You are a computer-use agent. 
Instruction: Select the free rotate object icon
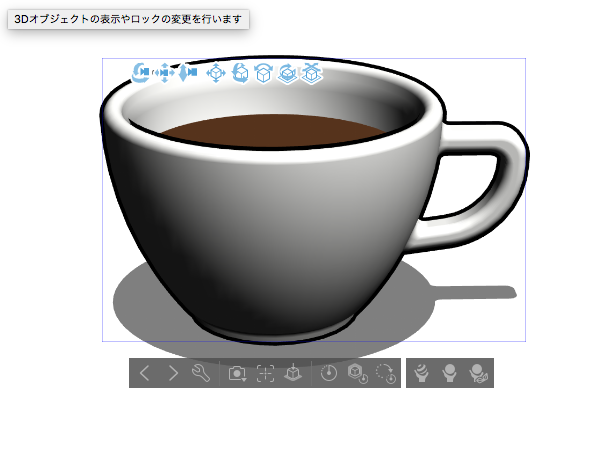pos(240,73)
